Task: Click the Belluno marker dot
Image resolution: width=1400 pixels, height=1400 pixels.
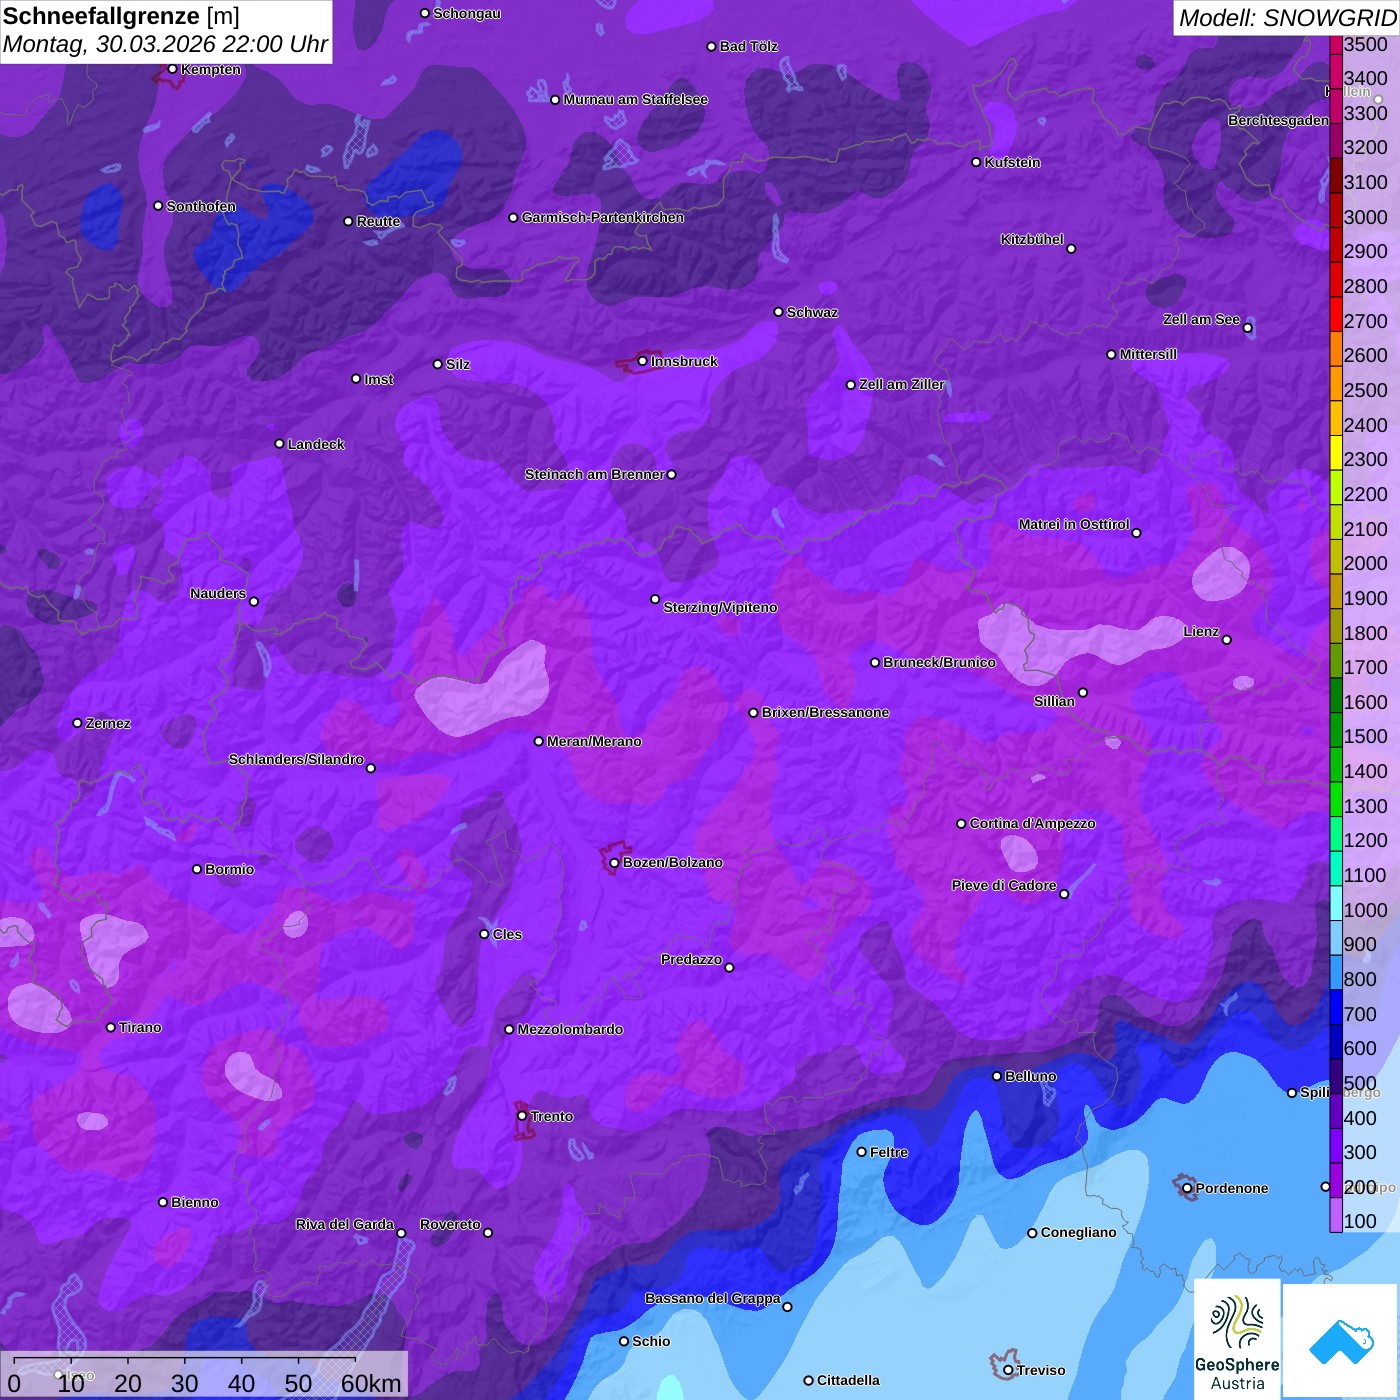Action: click(996, 1076)
